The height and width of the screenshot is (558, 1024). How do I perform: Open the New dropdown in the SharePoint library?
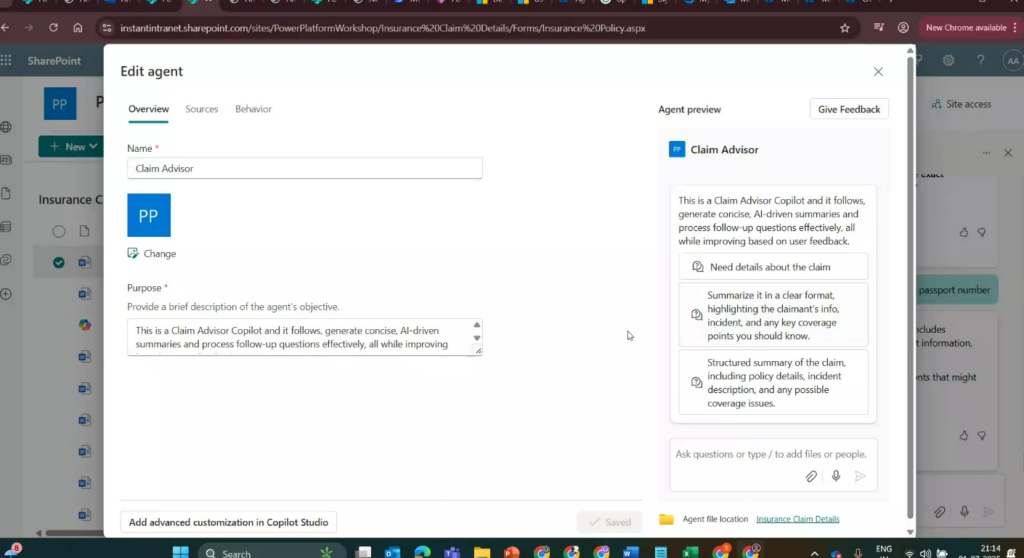[x=71, y=146]
